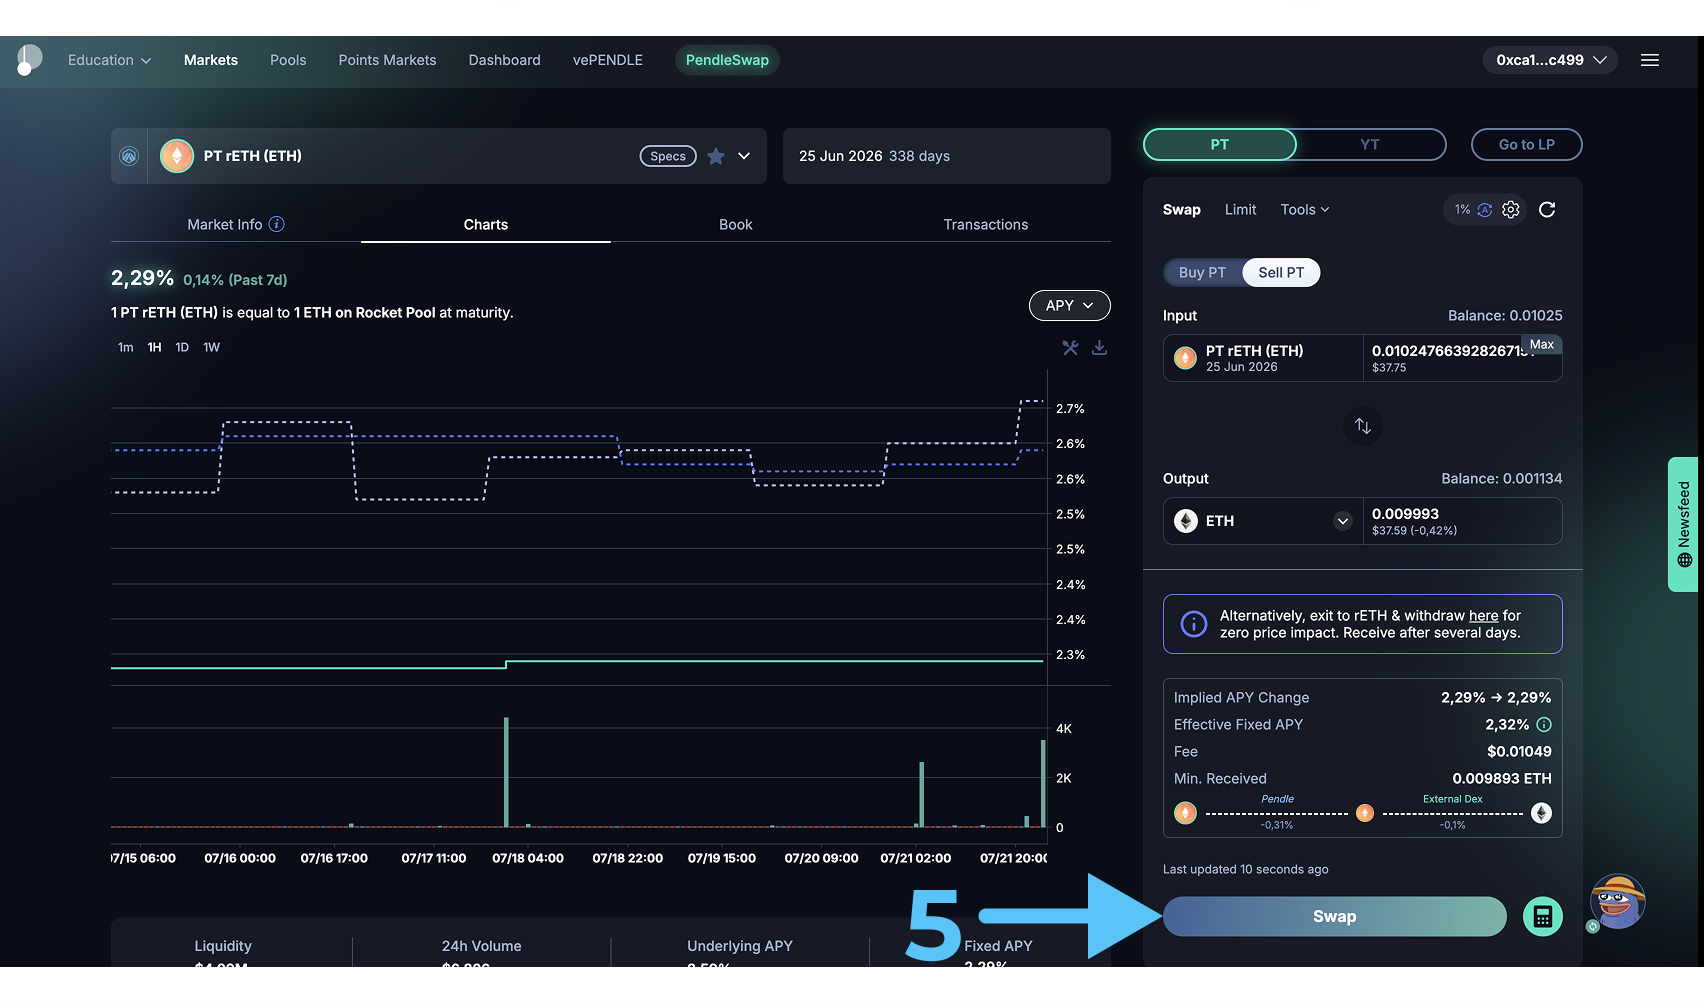Screen dimensions: 1704x1003
Task: Select the YT token toggle
Action: click(x=1369, y=145)
